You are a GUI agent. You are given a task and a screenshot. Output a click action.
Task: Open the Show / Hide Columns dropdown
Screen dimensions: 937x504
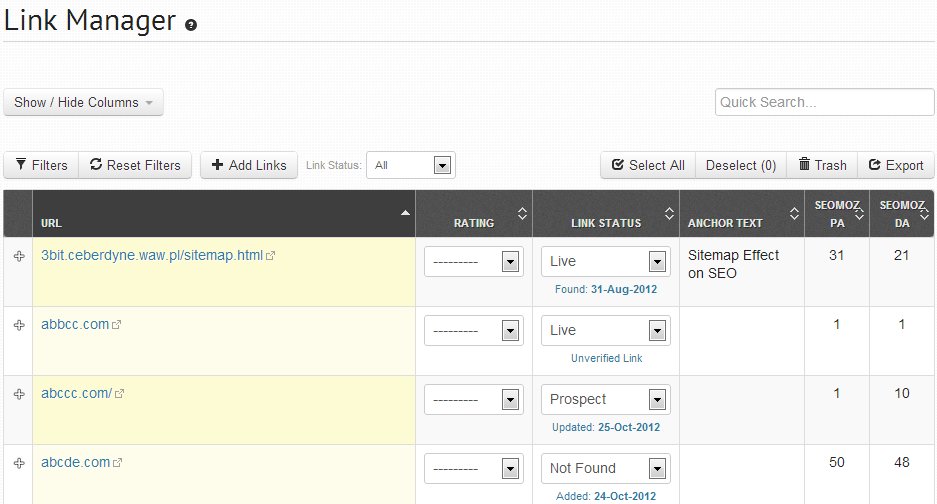click(x=83, y=103)
